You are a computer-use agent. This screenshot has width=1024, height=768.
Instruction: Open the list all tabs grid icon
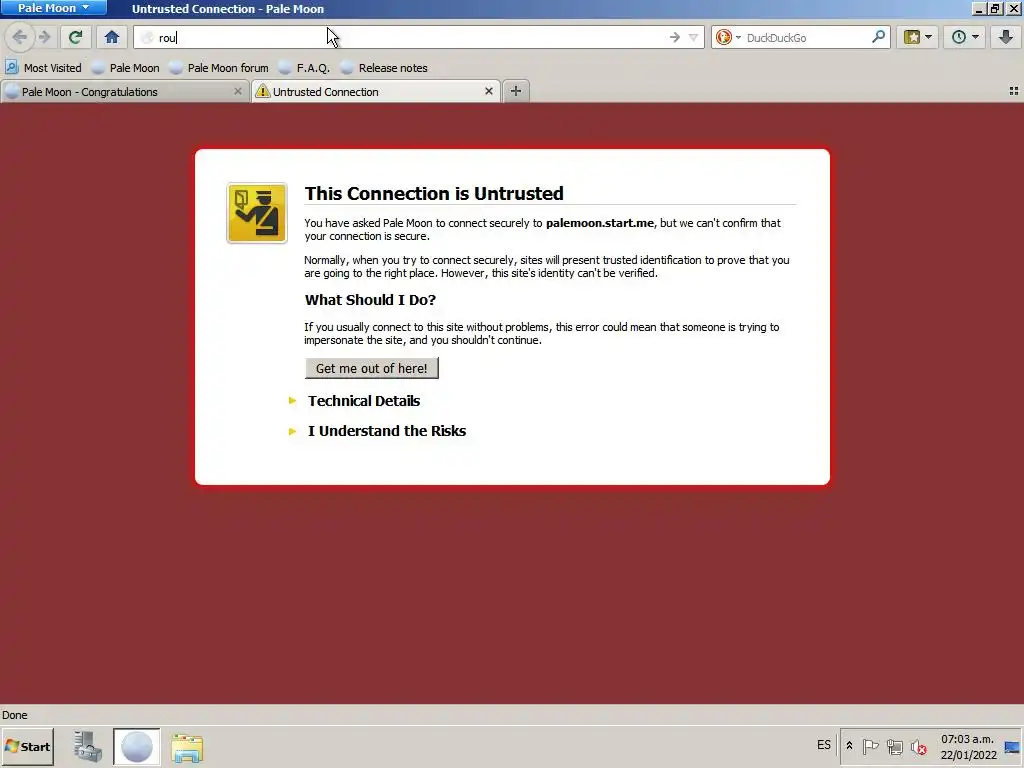tap(1014, 91)
